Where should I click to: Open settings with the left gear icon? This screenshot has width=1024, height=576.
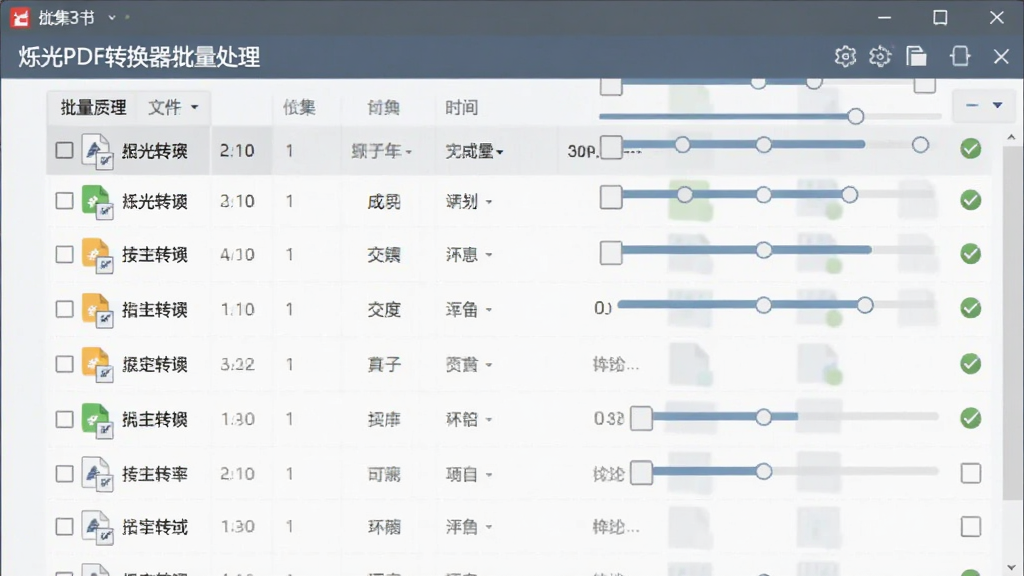[845, 57]
